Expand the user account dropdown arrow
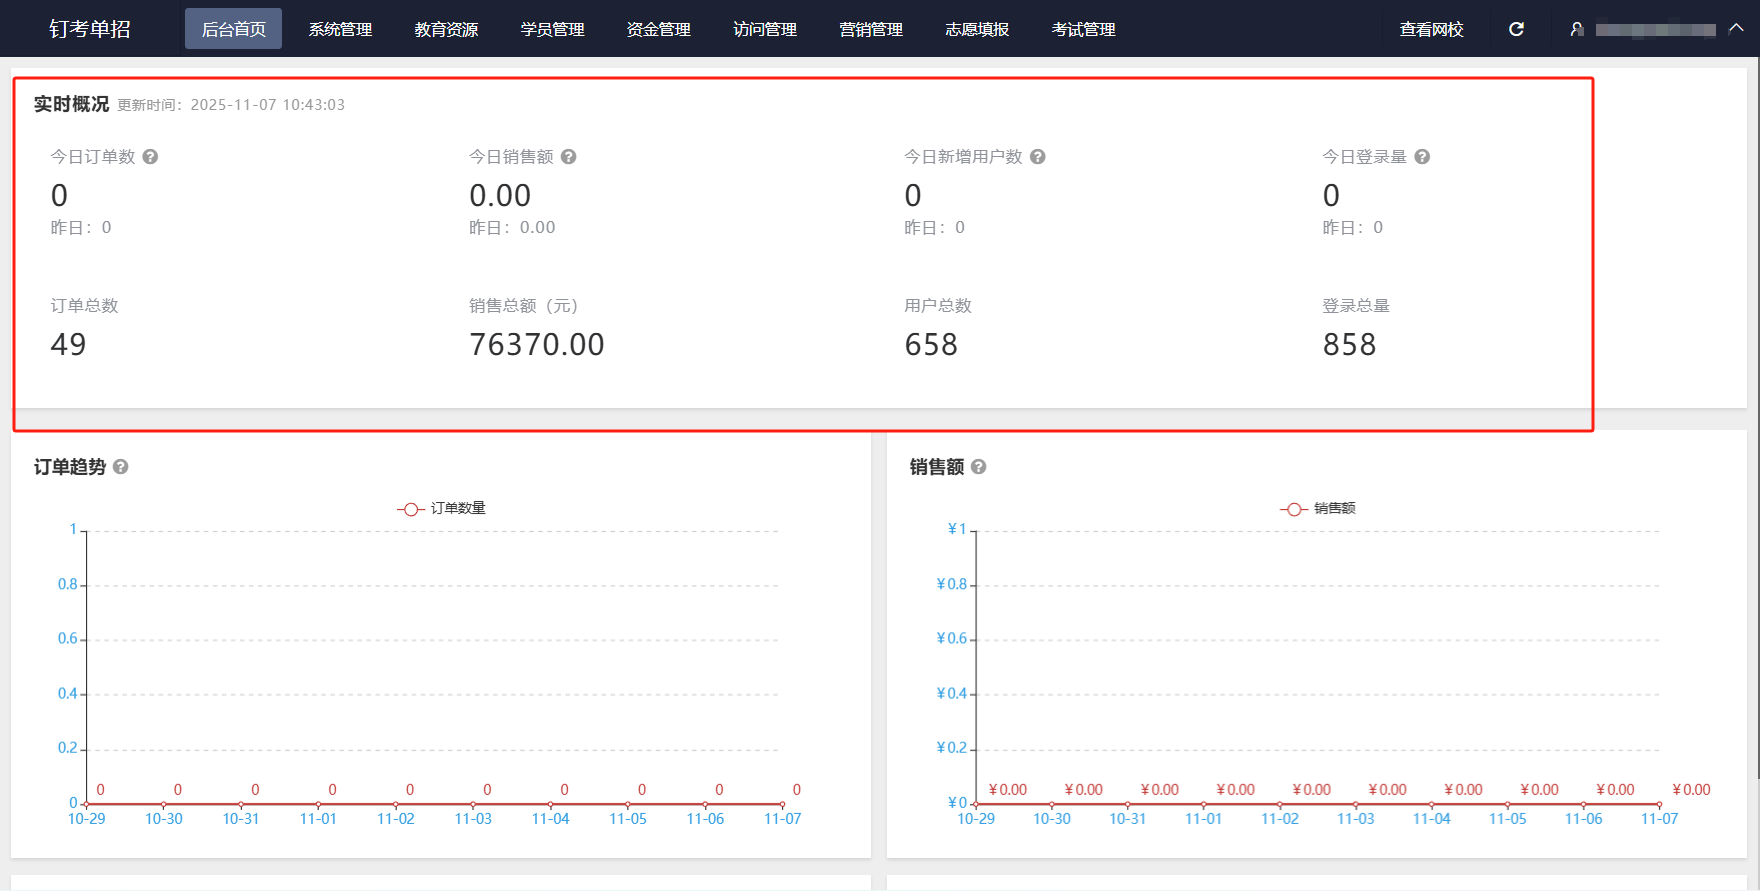Viewport: 1760px width, 891px height. (x=1736, y=28)
